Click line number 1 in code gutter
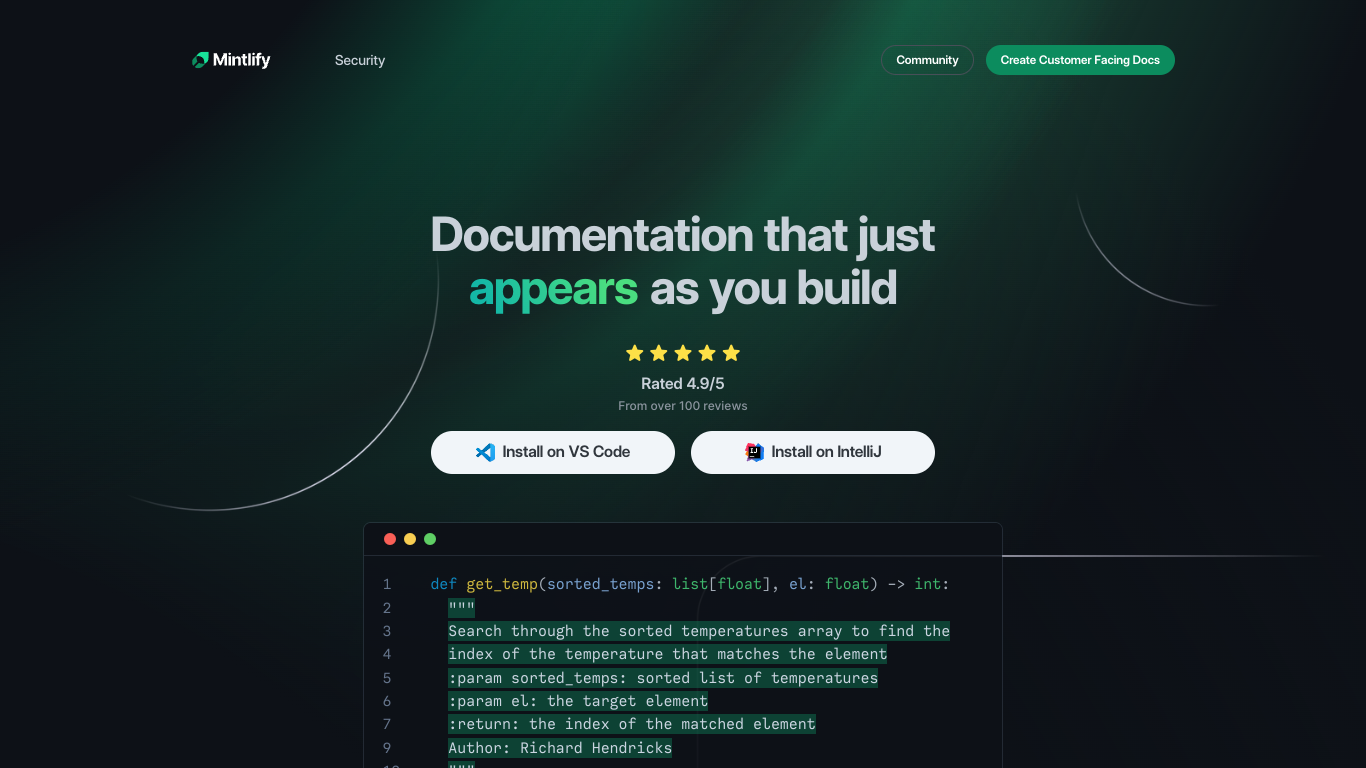 (387, 584)
